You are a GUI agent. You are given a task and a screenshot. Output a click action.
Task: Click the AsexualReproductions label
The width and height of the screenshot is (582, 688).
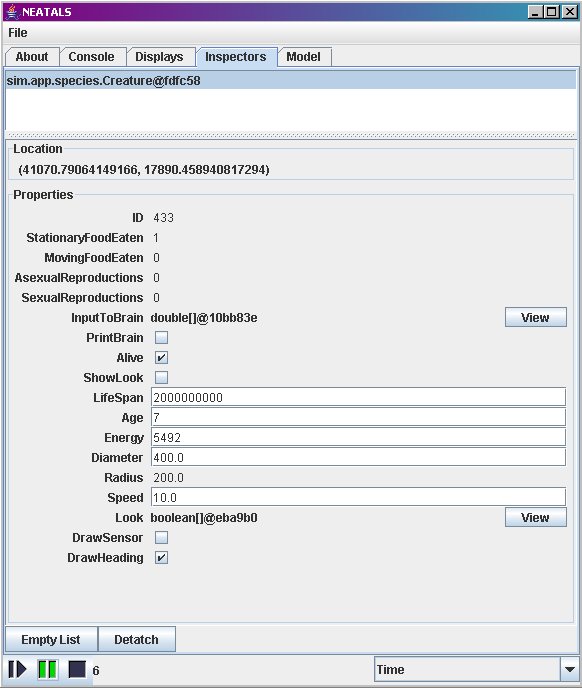coord(79,277)
